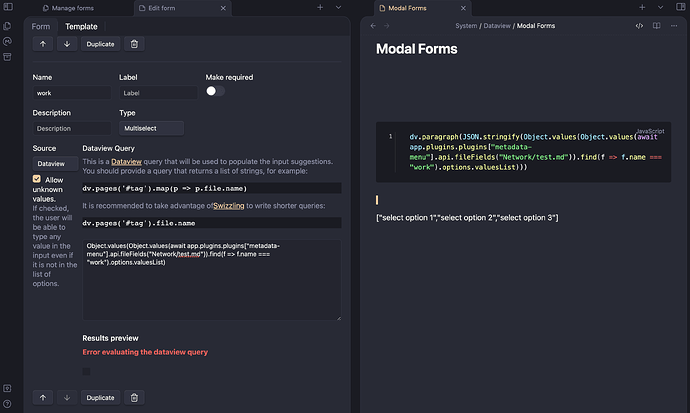Switch to reading view with the book icon

[x=657, y=26]
